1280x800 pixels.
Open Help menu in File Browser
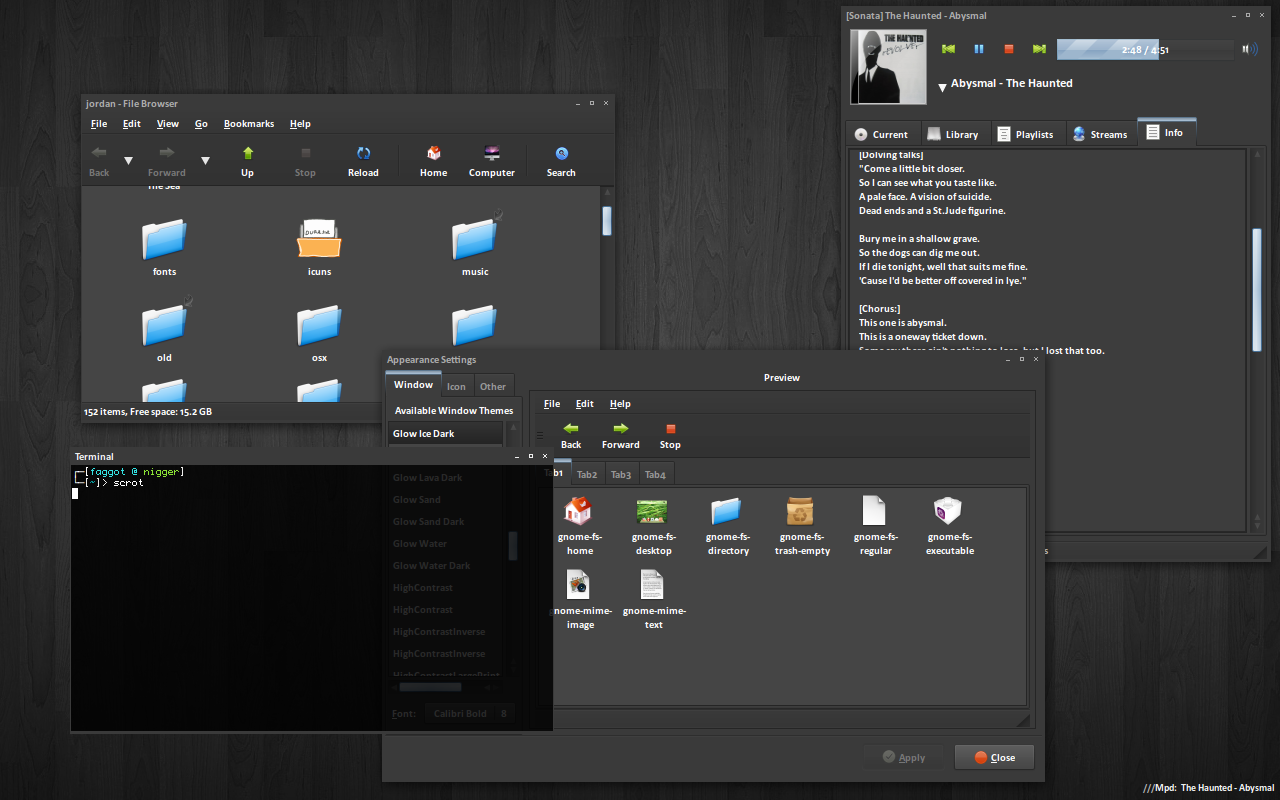(x=300, y=124)
